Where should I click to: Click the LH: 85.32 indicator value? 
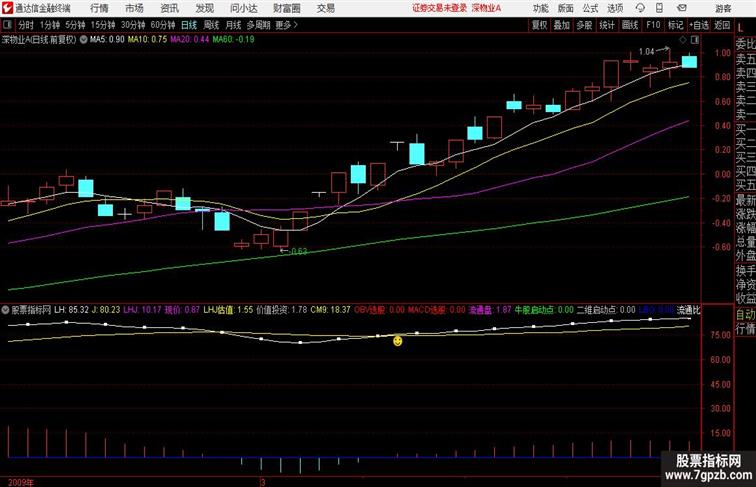[x=71, y=310]
